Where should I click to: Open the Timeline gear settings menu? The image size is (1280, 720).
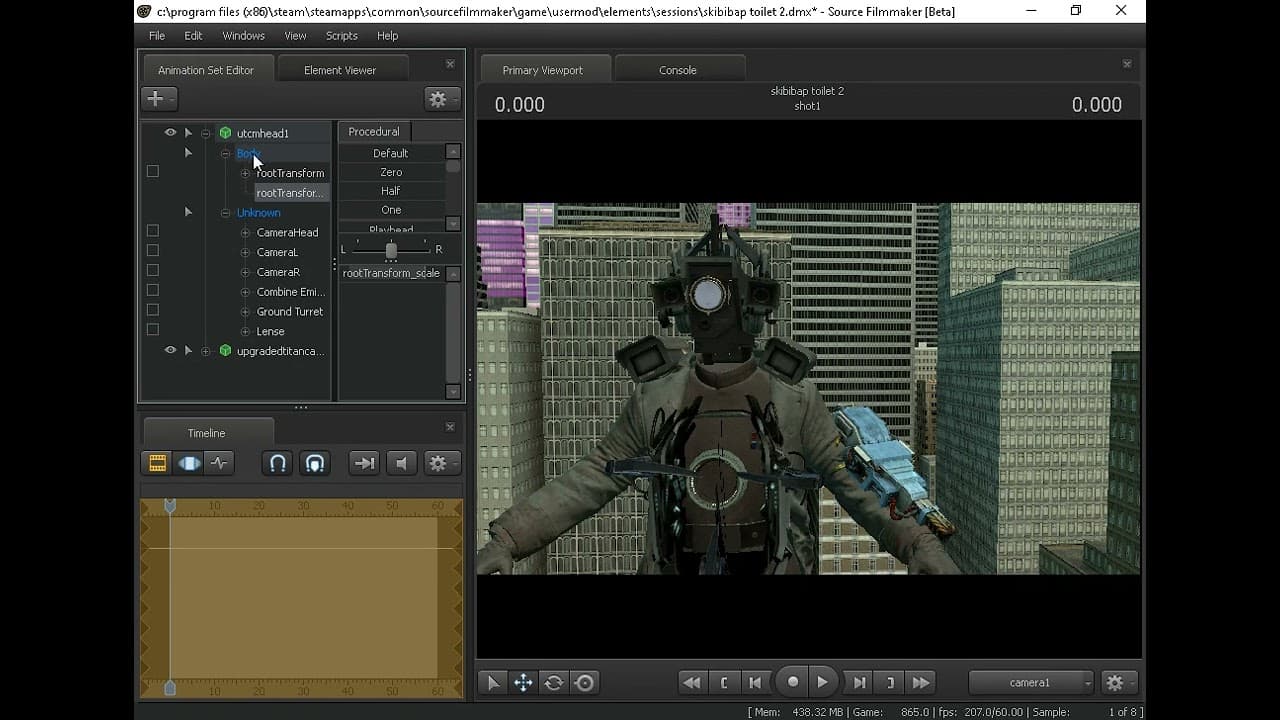tap(441, 463)
